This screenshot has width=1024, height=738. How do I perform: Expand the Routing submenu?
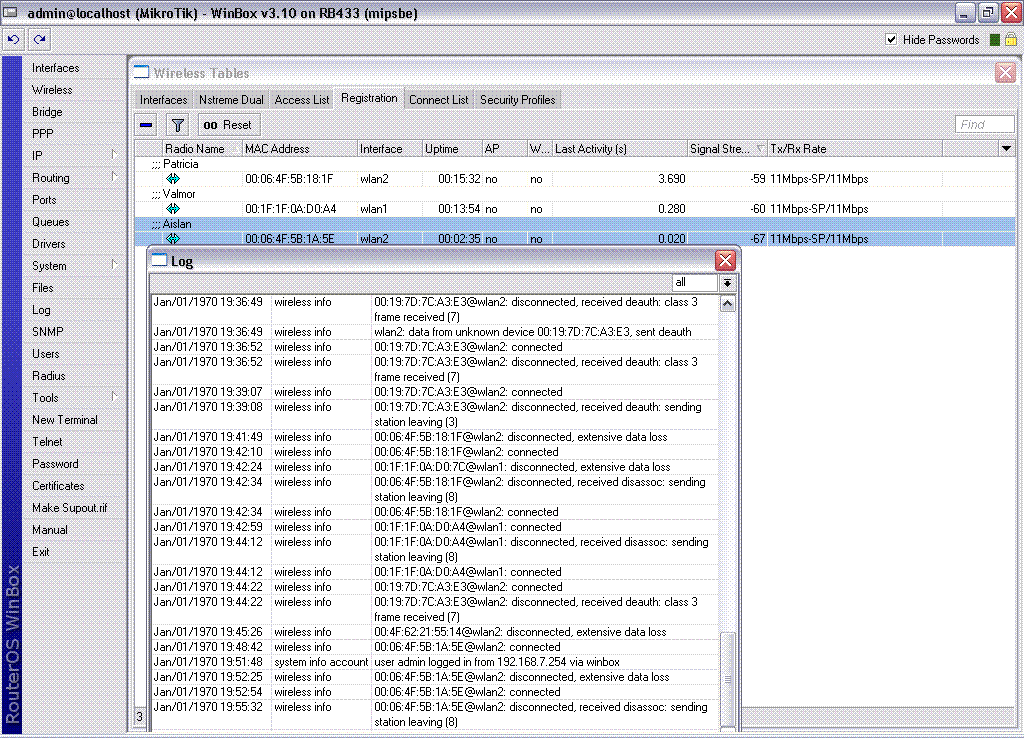tap(114, 177)
